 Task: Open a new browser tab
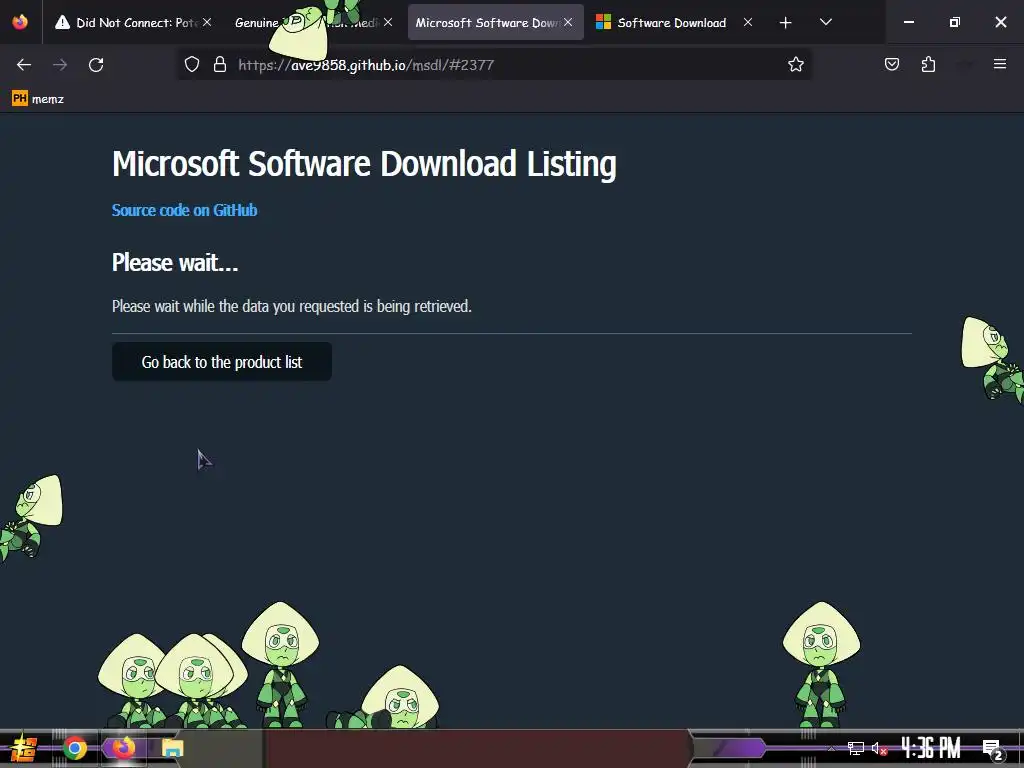coord(785,23)
